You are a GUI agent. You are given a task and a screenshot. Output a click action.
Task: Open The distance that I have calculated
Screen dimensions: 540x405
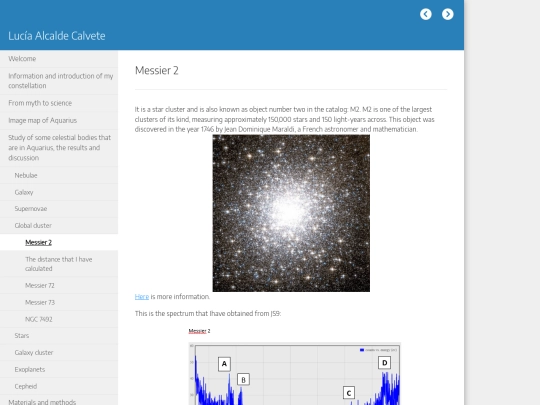(x=59, y=264)
